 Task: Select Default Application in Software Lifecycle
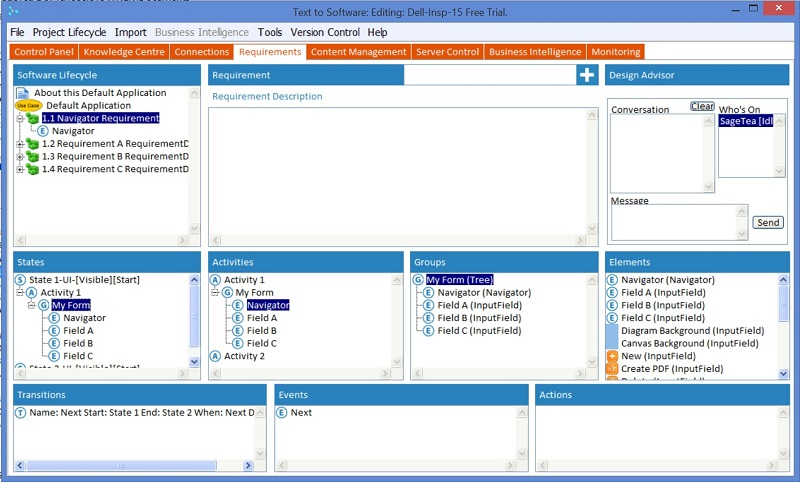[88, 106]
